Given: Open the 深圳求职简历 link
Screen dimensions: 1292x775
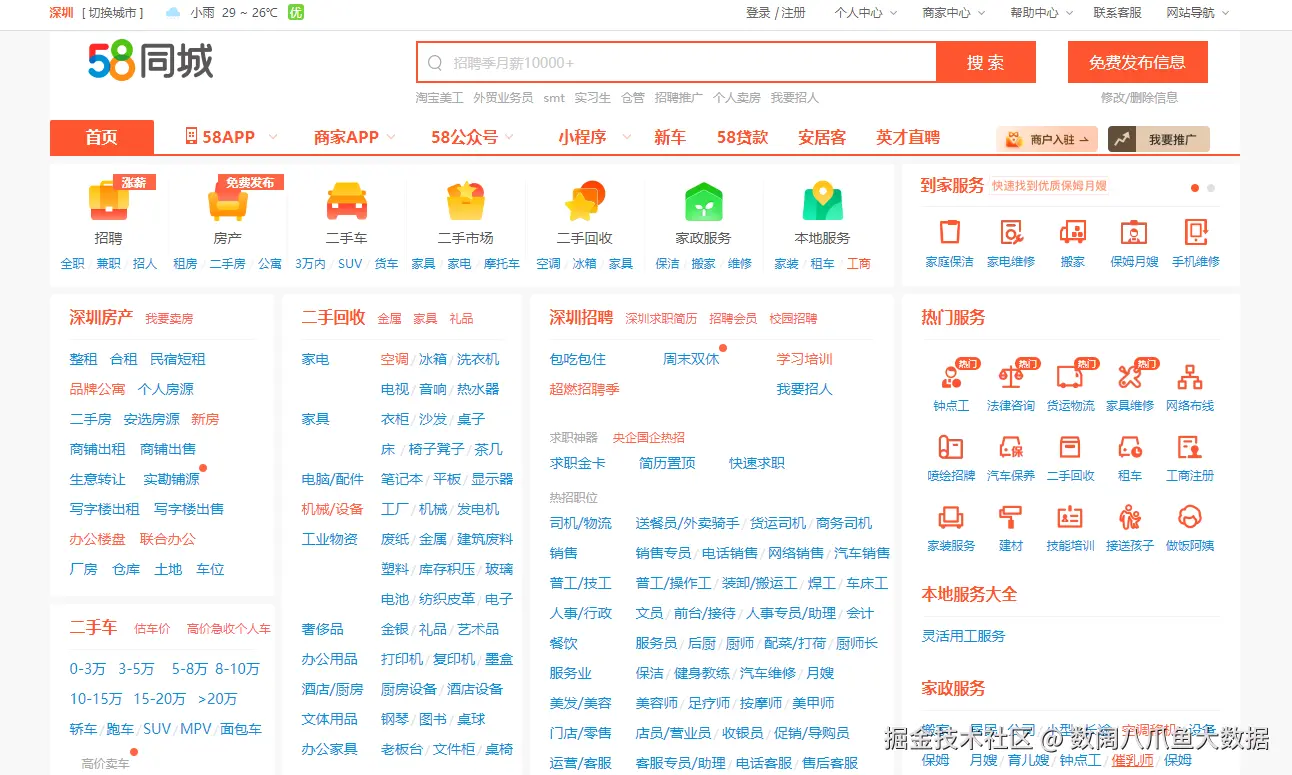Looking at the screenshot, I should pyautogui.click(x=661, y=318).
